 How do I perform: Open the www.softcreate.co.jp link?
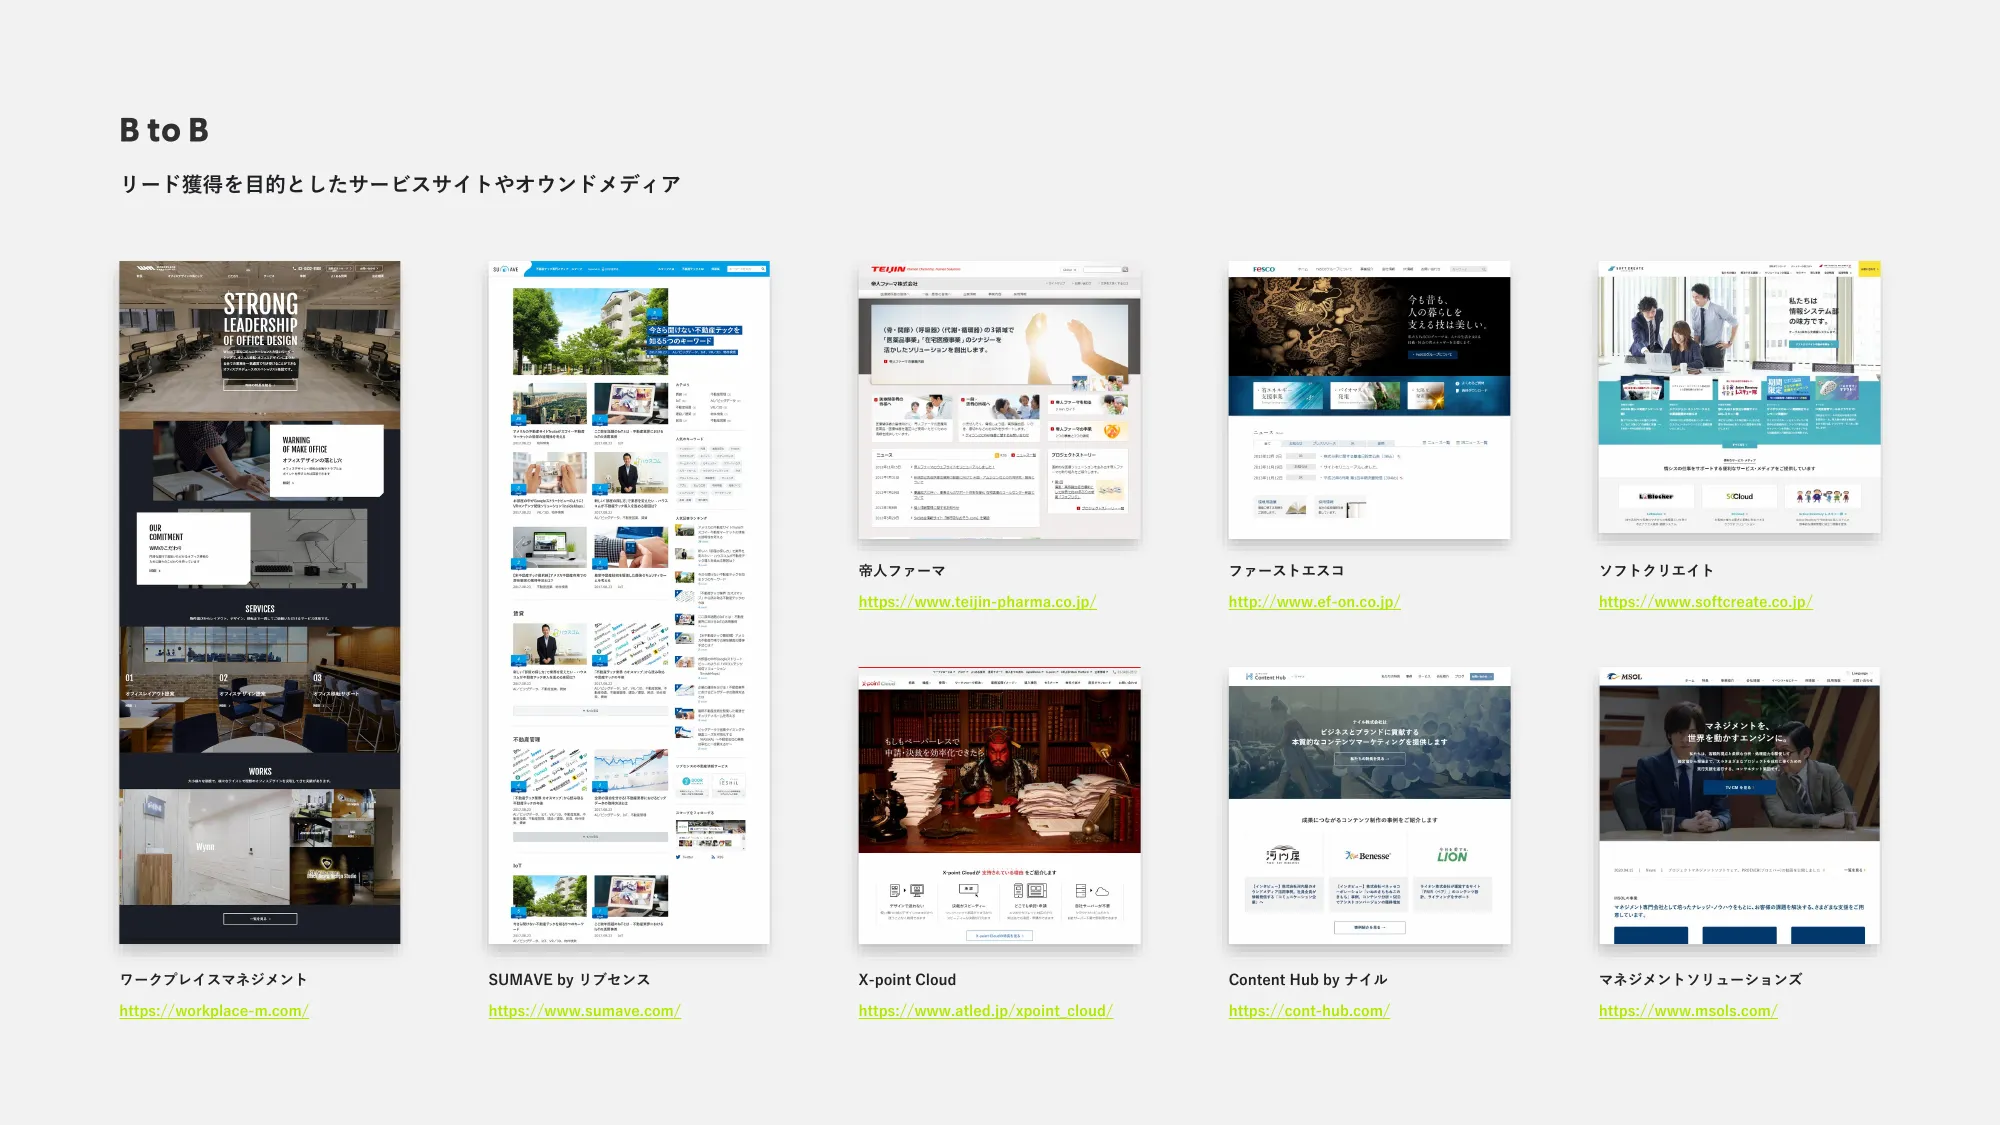(x=1705, y=602)
